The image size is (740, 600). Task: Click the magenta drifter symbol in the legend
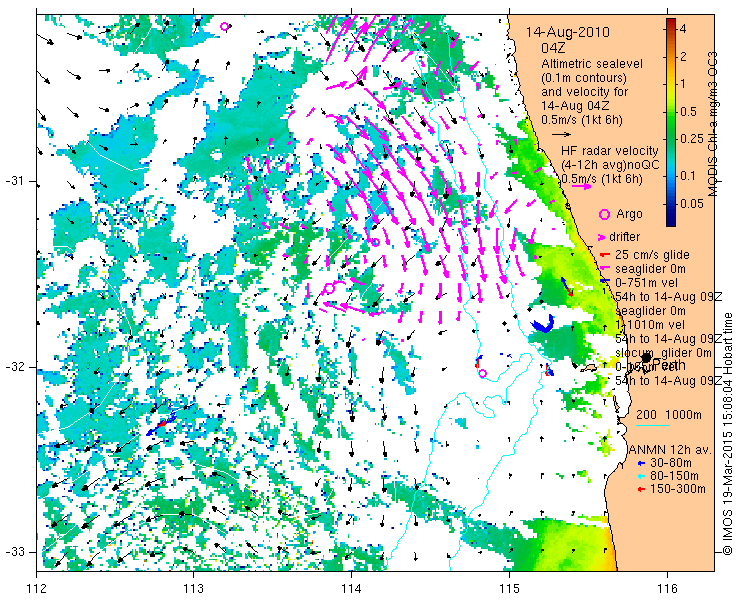click(x=602, y=237)
